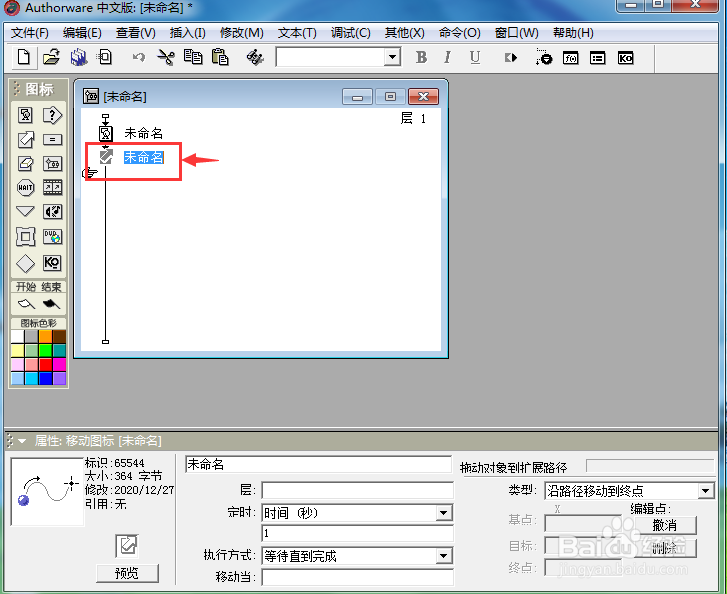The image size is (727, 594).
Task: Select the Motion icon in palette
Action: [x=26, y=139]
